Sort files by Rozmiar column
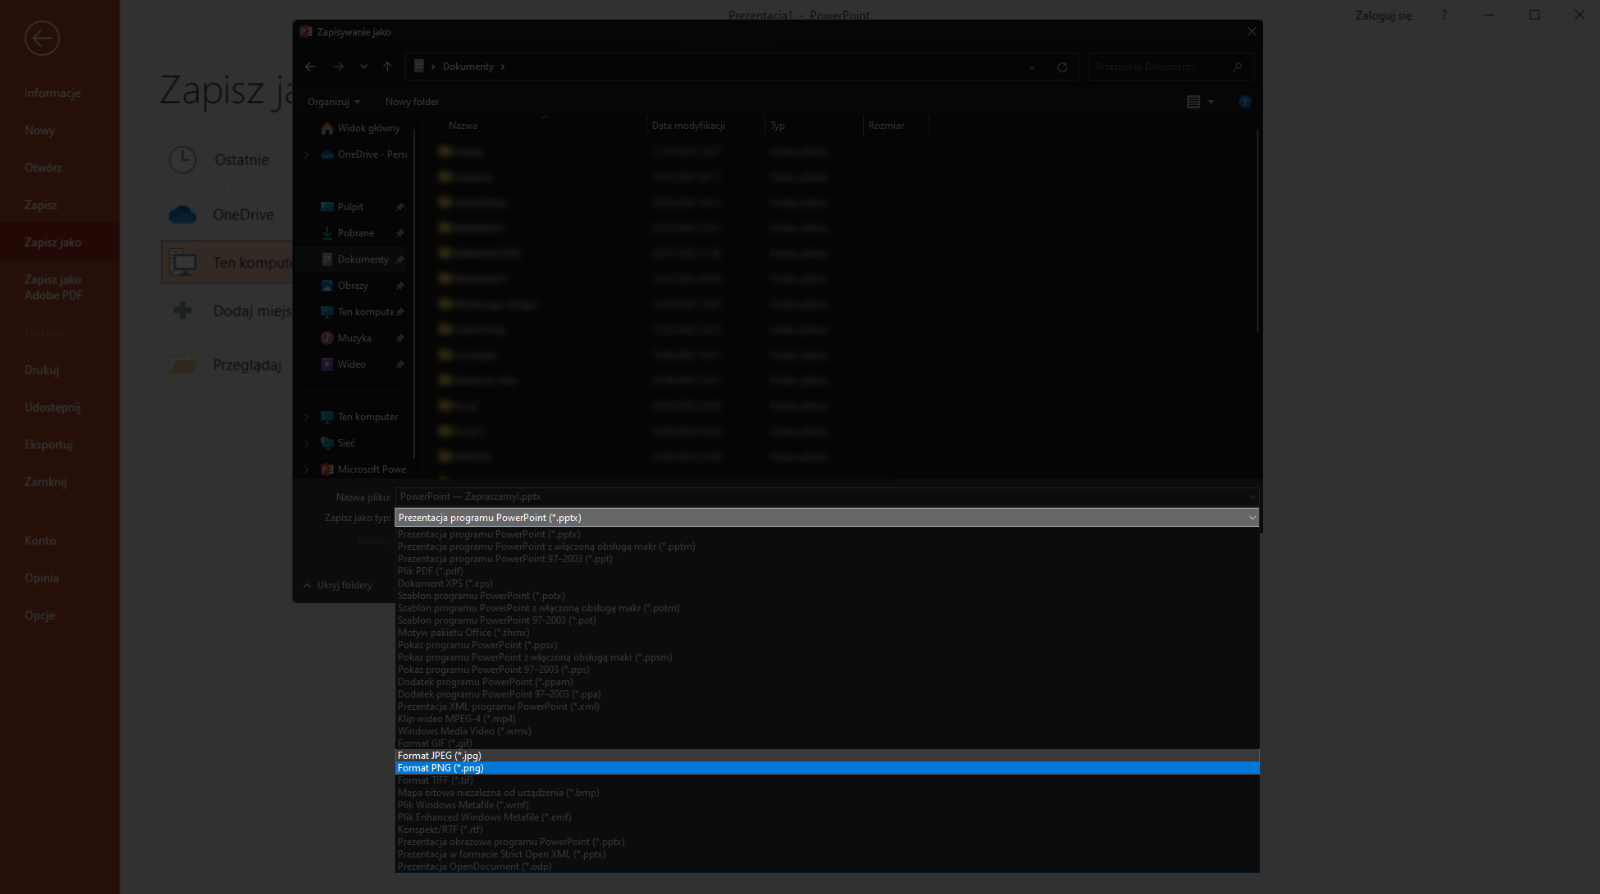 [x=886, y=126]
